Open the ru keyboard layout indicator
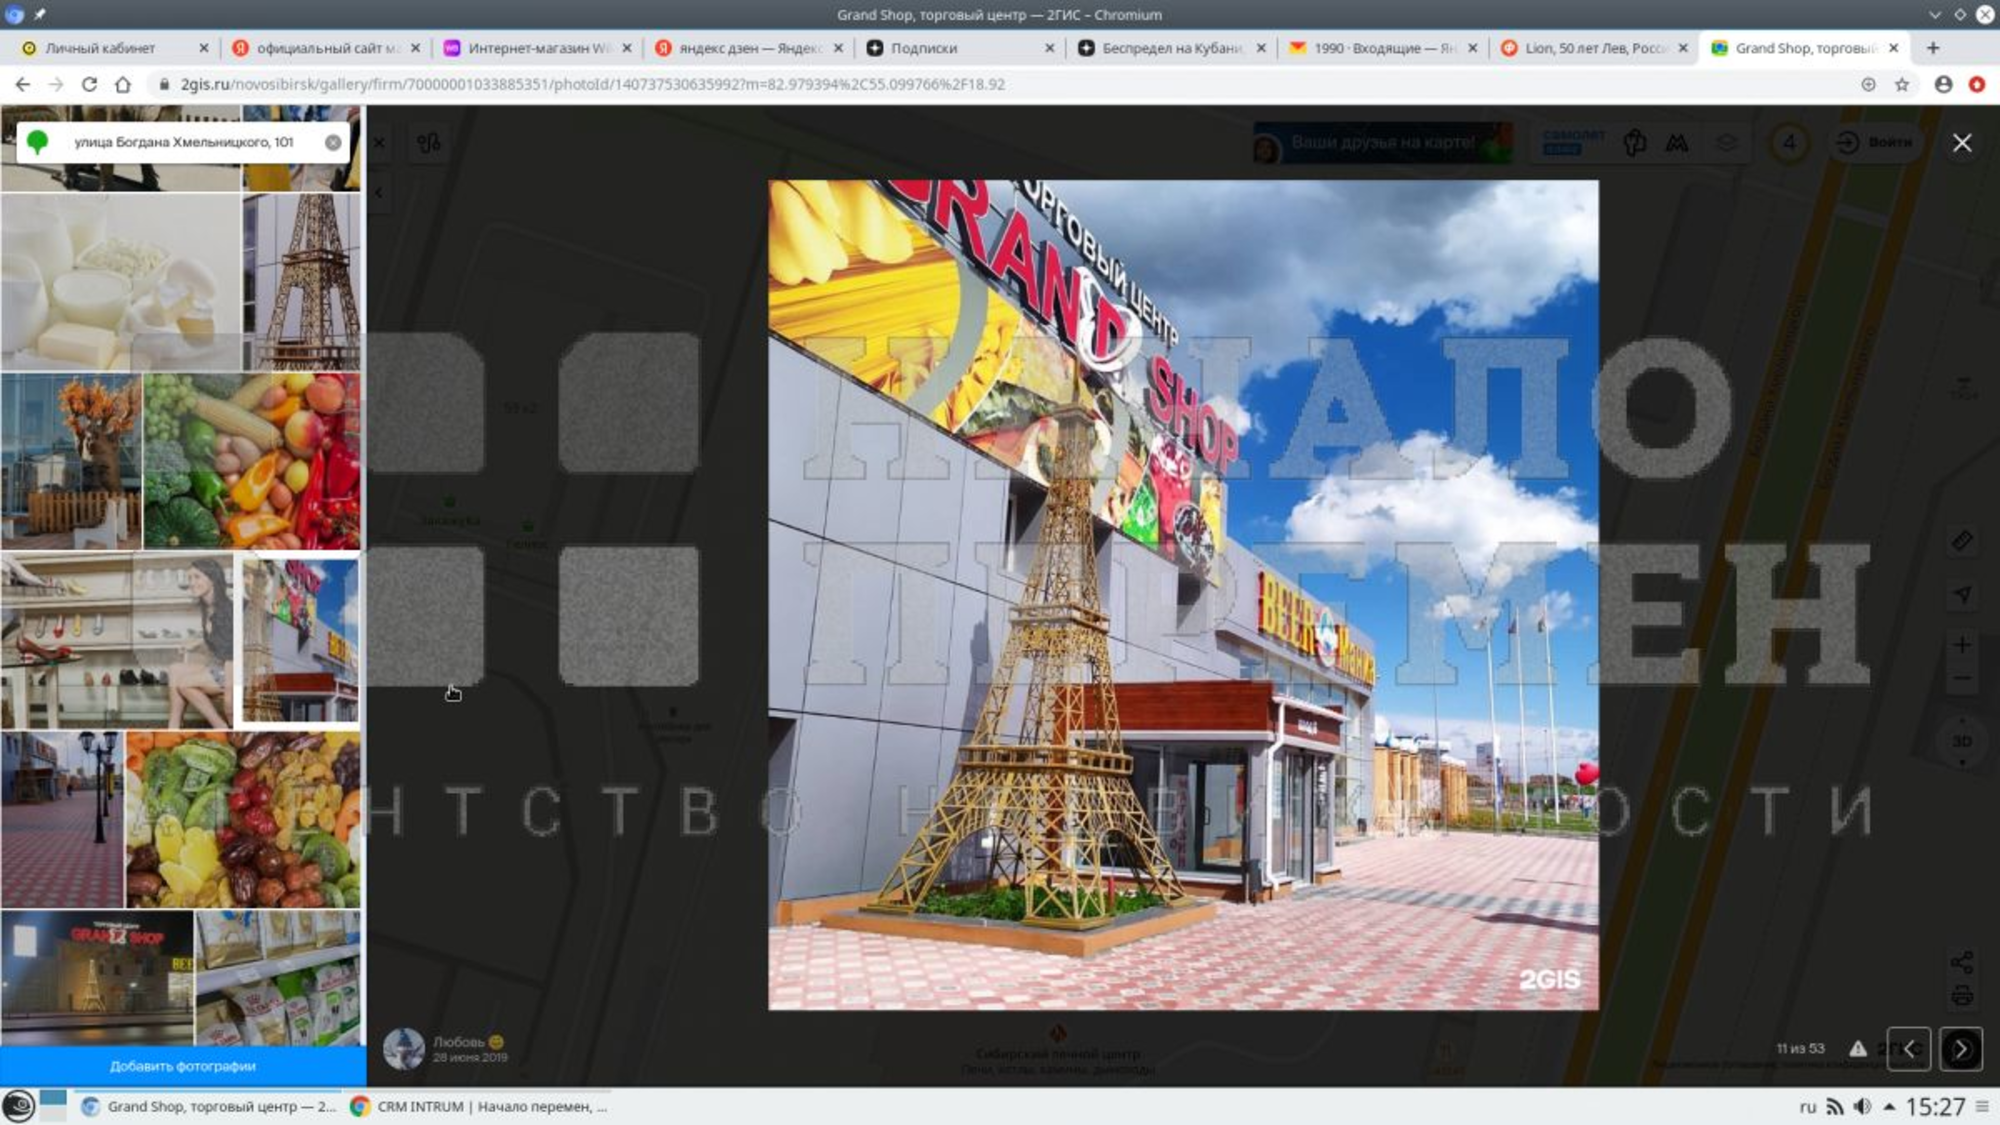The height and width of the screenshot is (1125, 2000). coord(1807,1106)
